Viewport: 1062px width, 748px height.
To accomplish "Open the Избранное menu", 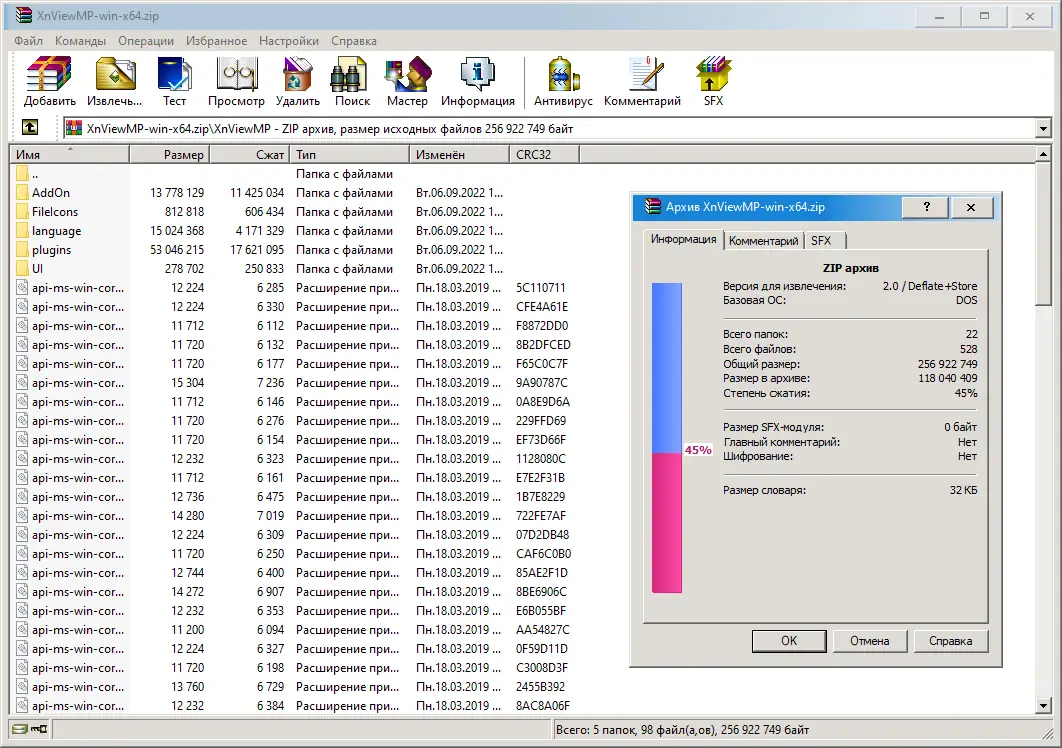I will coord(217,41).
